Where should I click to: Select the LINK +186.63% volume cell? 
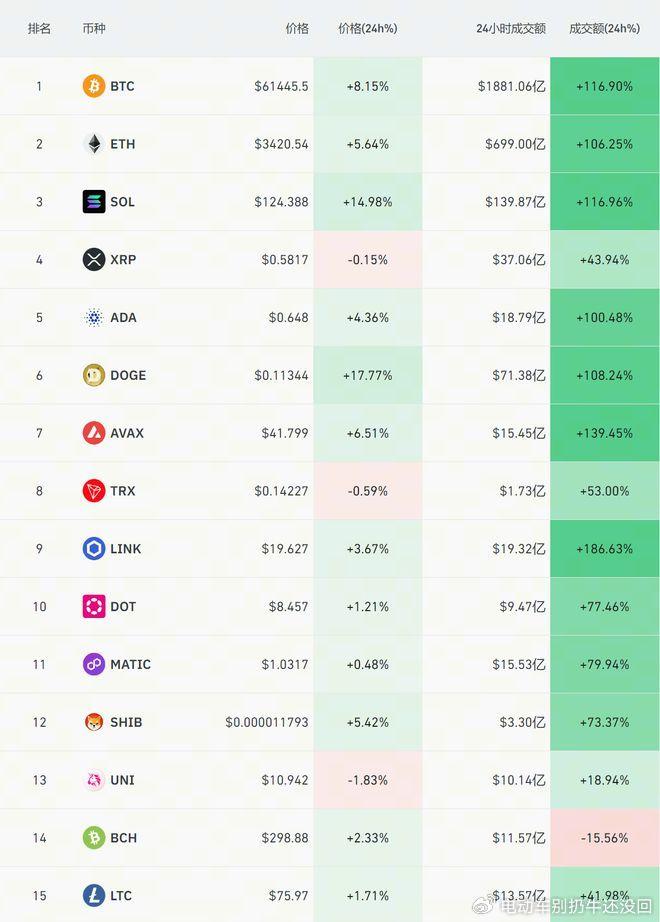tap(605, 549)
